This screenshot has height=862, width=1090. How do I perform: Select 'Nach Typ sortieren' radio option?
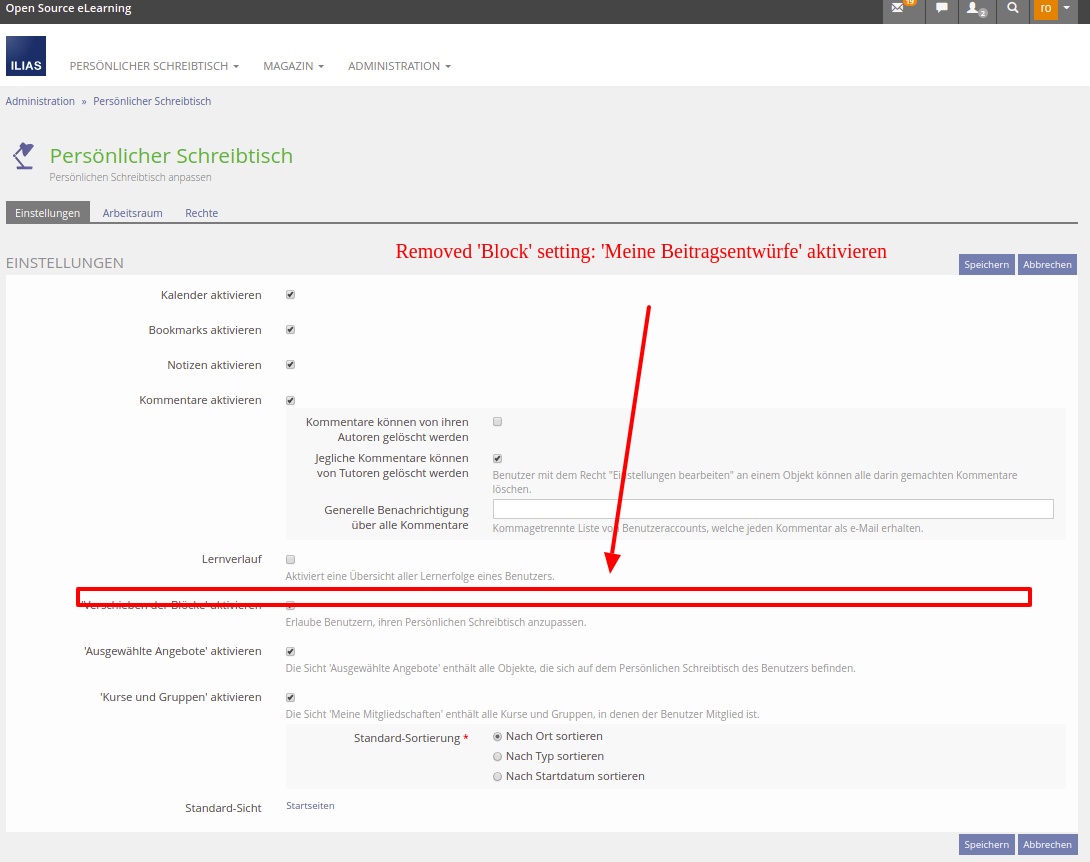point(497,756)
